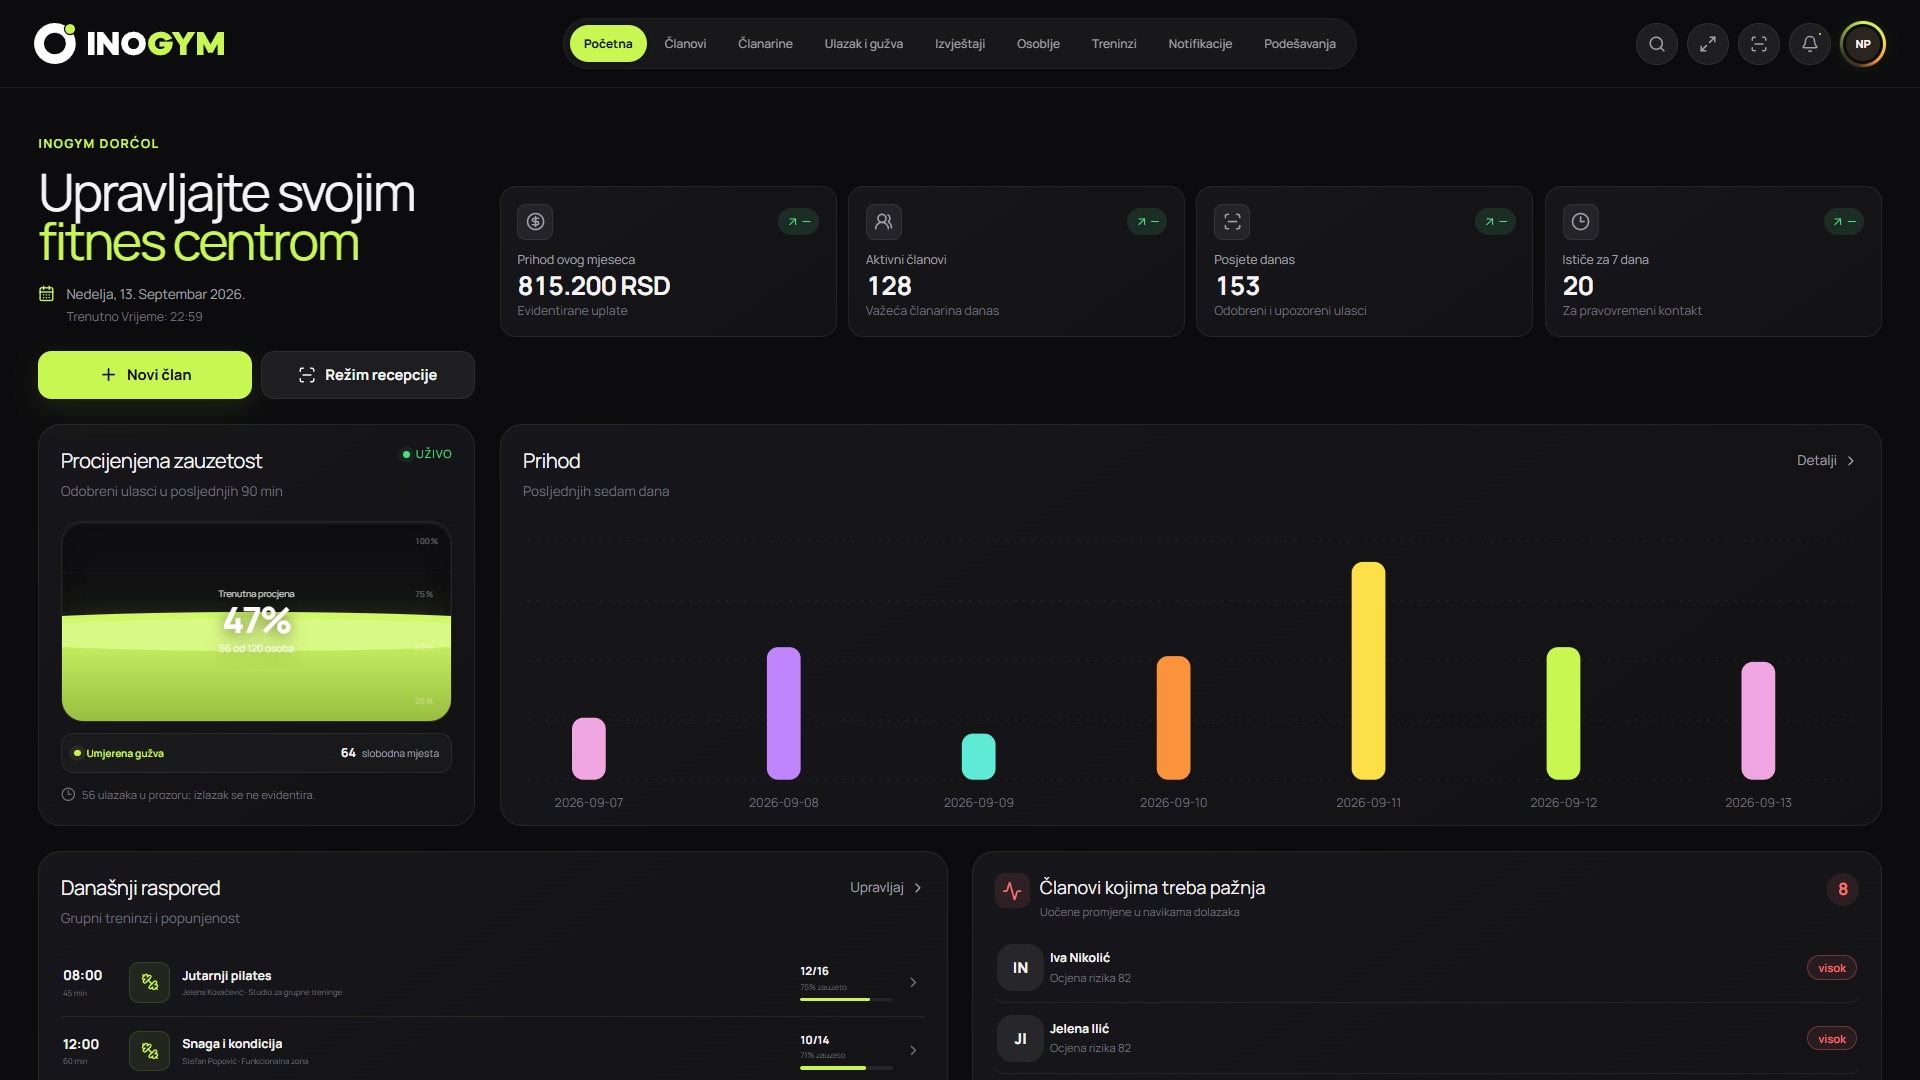Switch to Treninzi tab
Image resolution: width=1920 pixels, height=1080 pixels.
[1114, 44]
